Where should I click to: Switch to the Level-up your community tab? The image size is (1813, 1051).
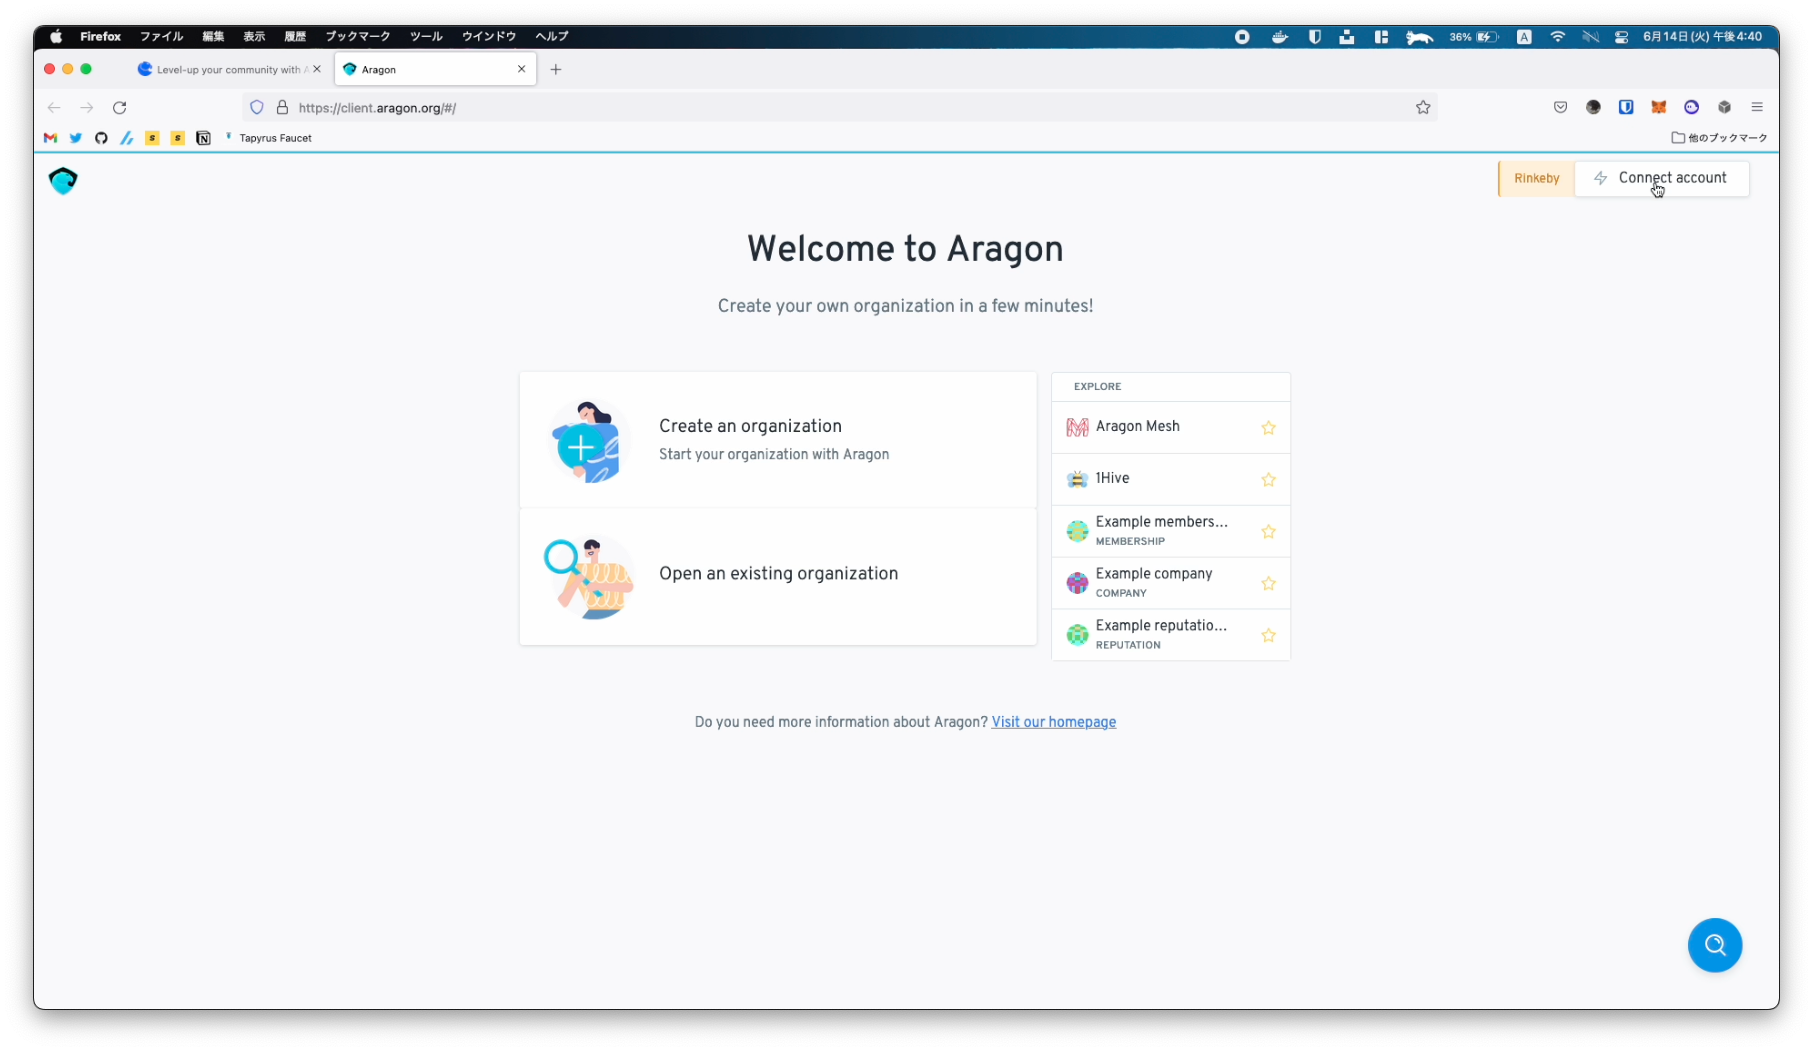228,70
